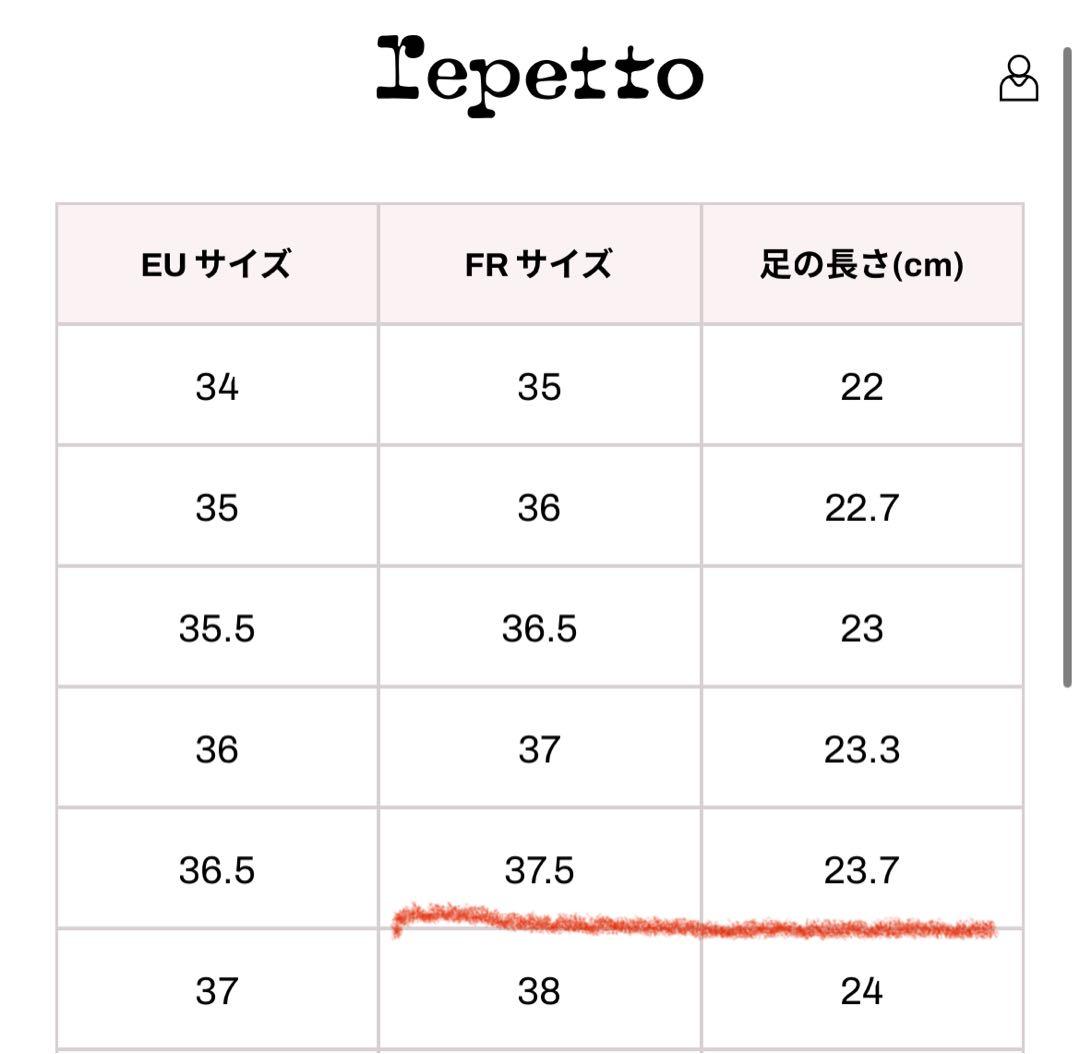1080x1054 pixels.
Task: Click 36.5 in the FR size column
Action: tap(539, 629)
